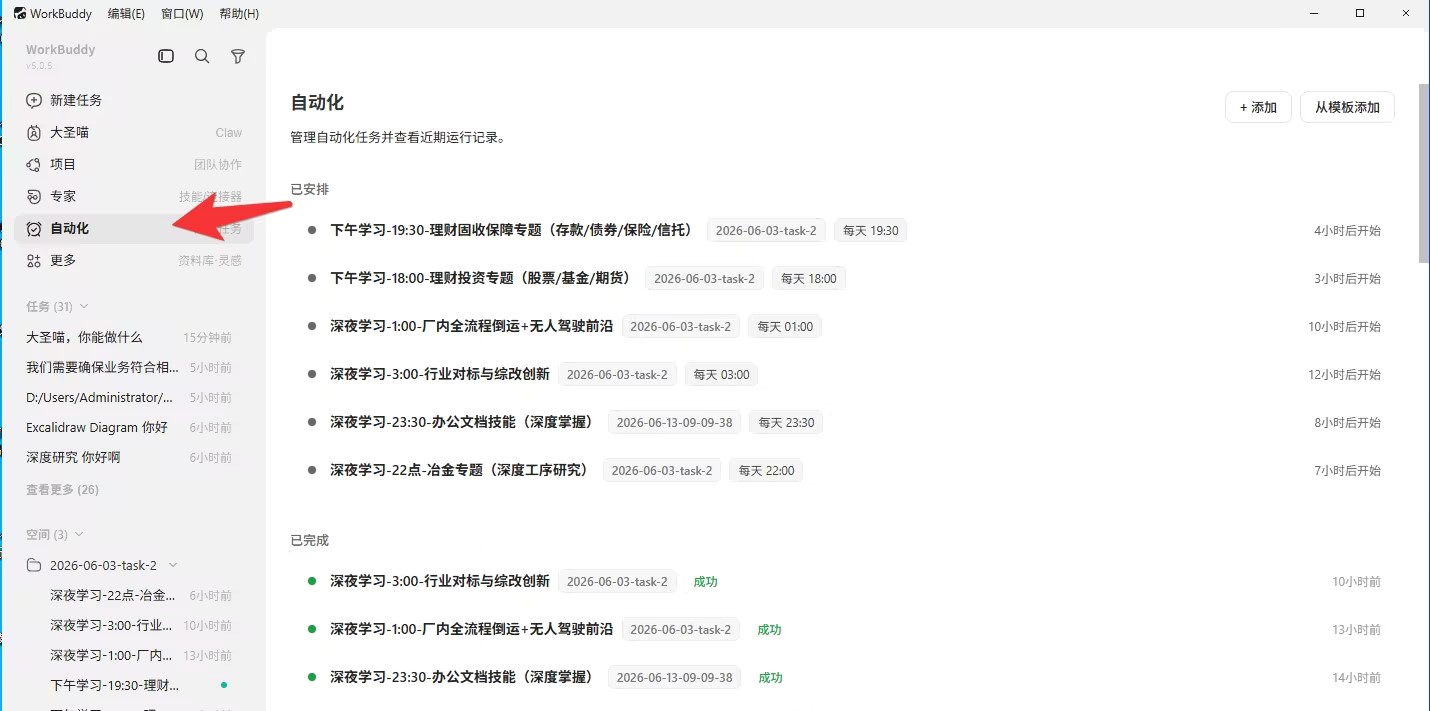Open completed run 深夜学习-1:00-厂内全流程倒运

pyautogui.click(x=471, y=629)
